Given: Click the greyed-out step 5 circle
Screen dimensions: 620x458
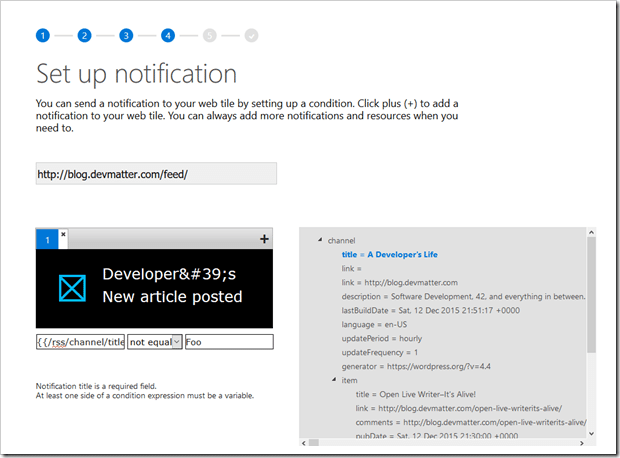Looking at the screenshot, I should [209, 36].
